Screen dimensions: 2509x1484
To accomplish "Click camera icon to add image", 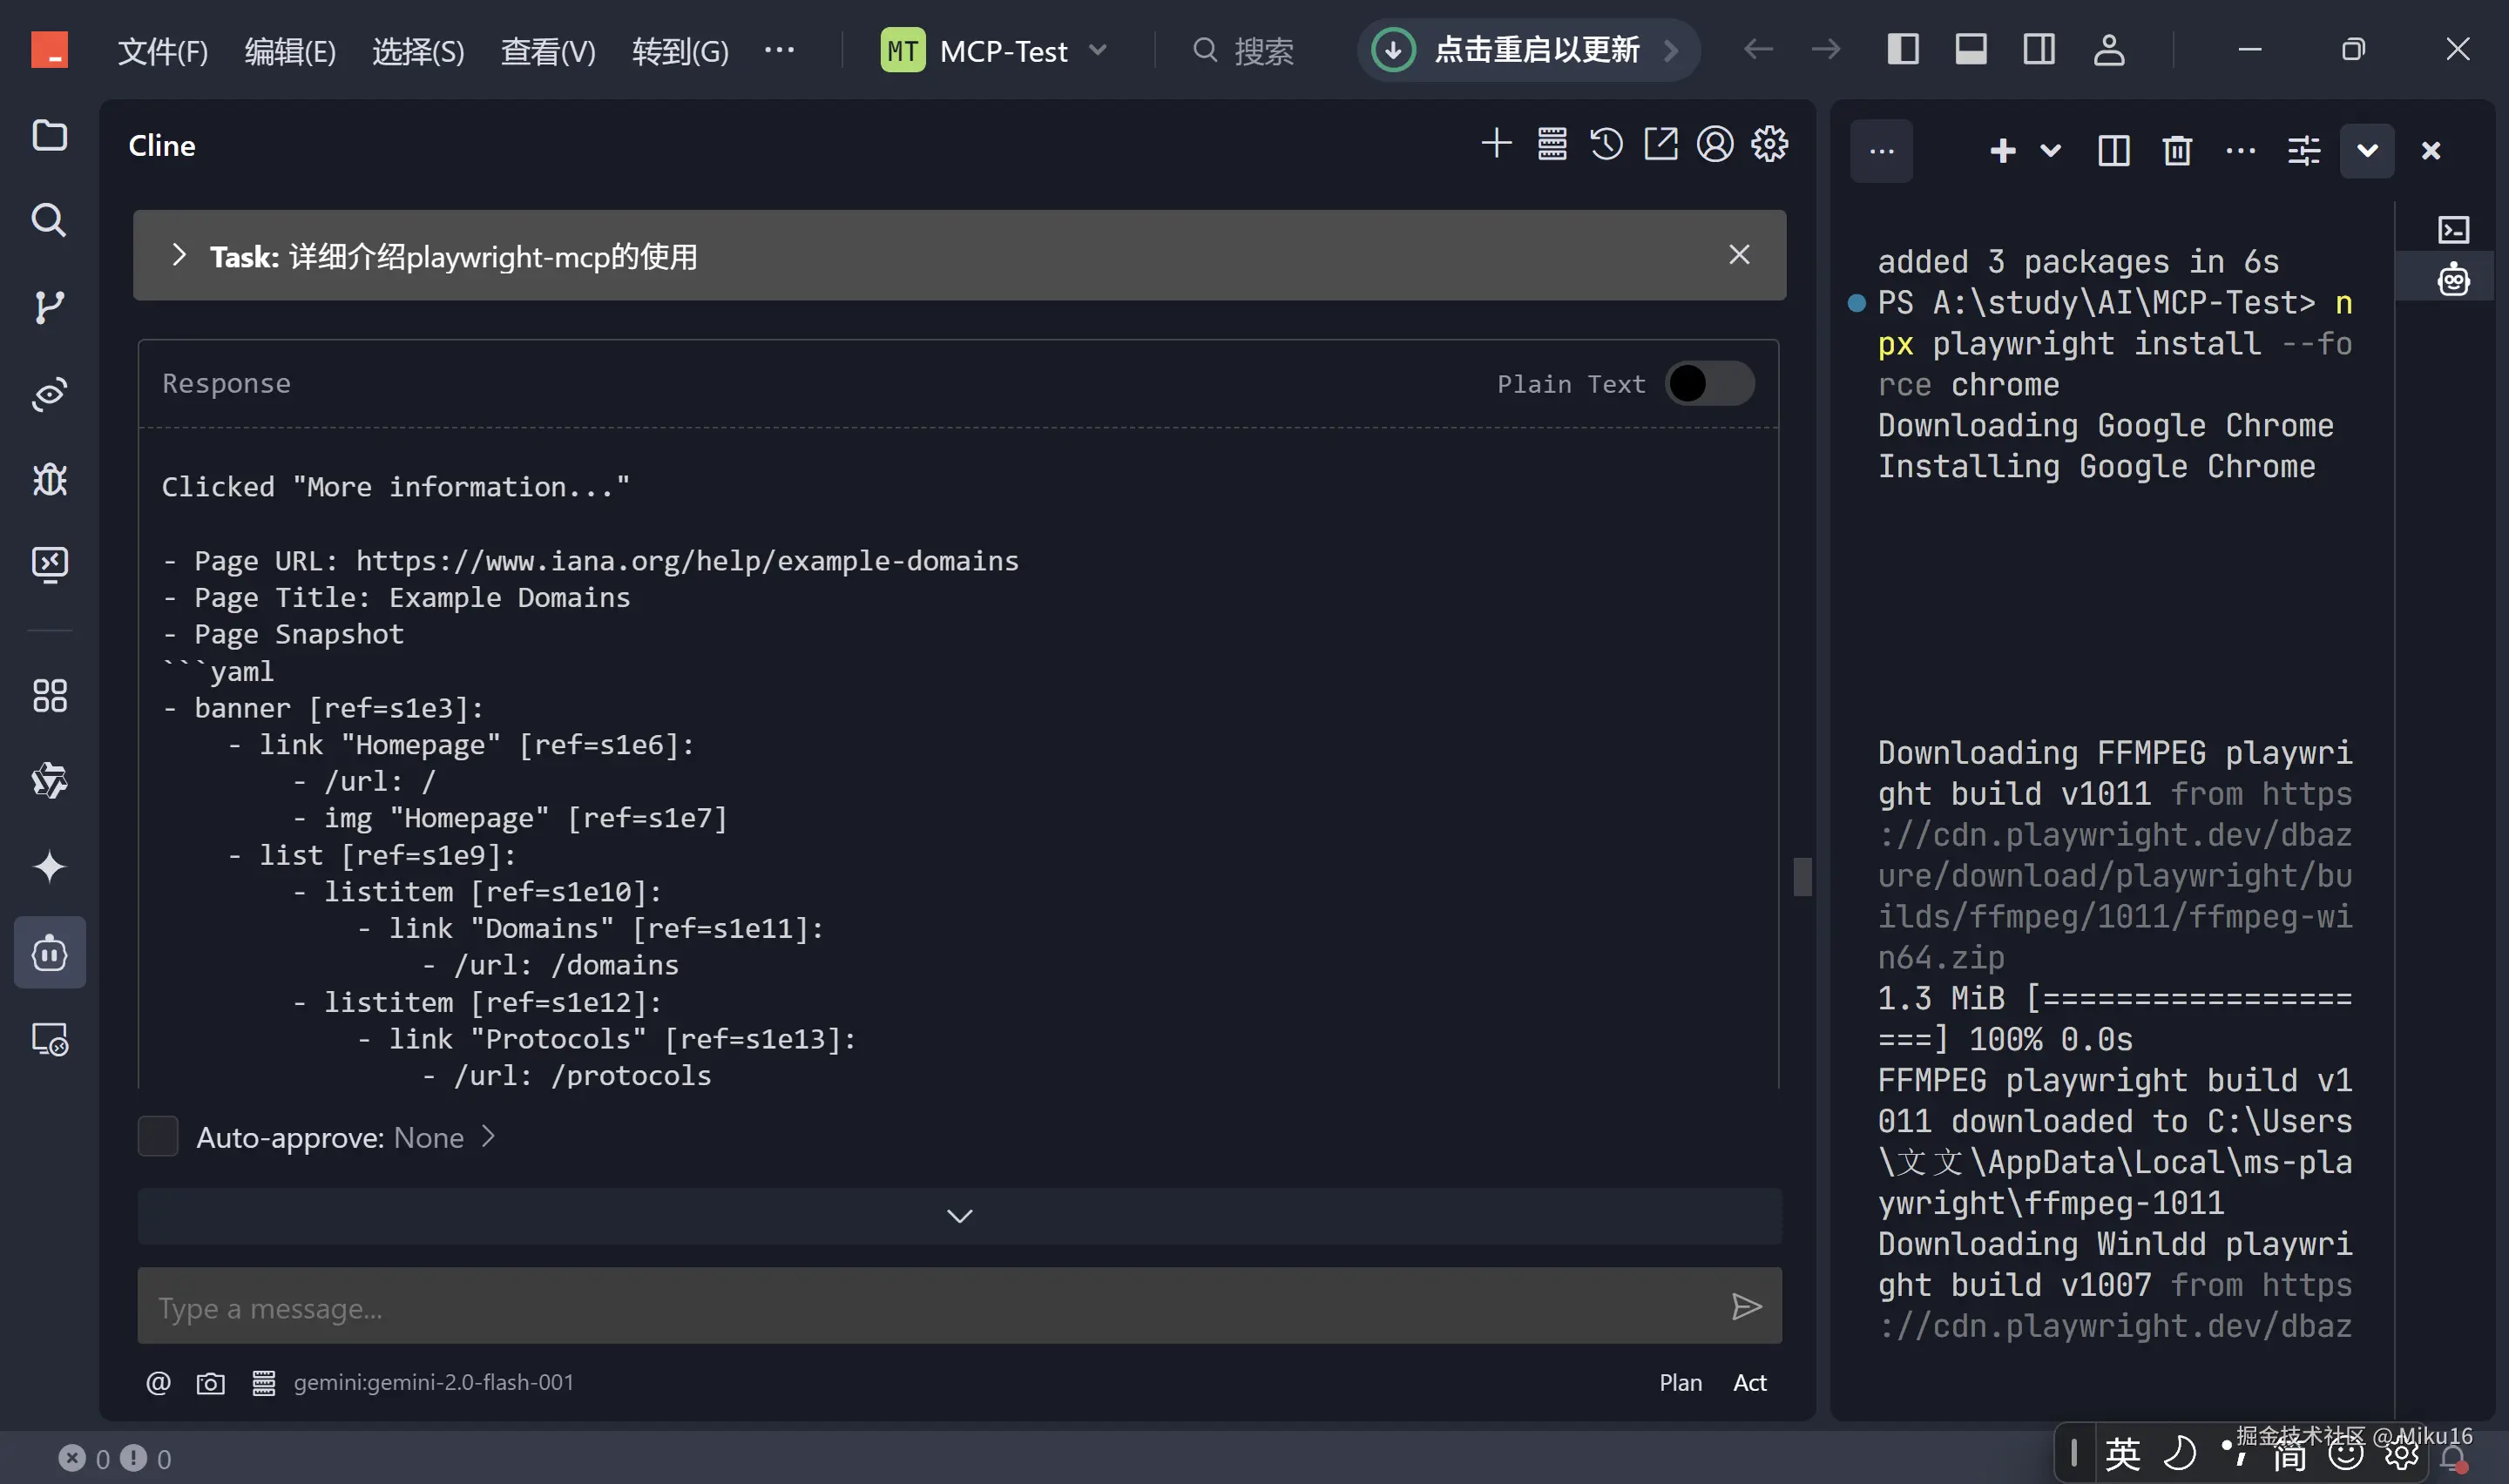I will (210, 1383).
